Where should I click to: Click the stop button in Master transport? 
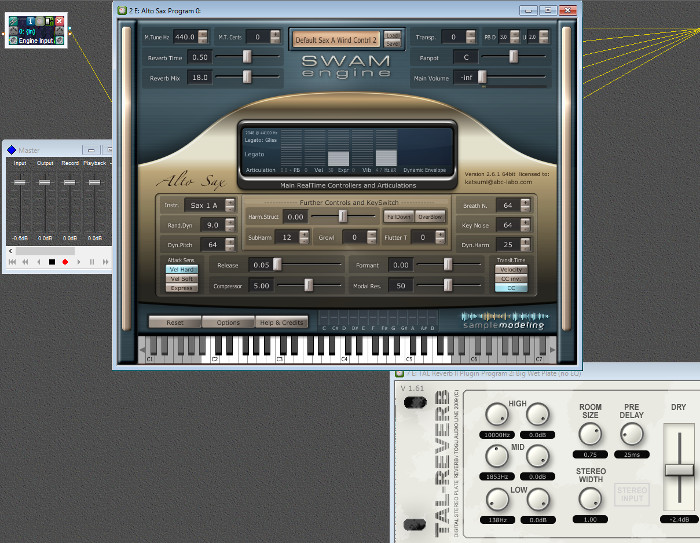pos(52,262)
